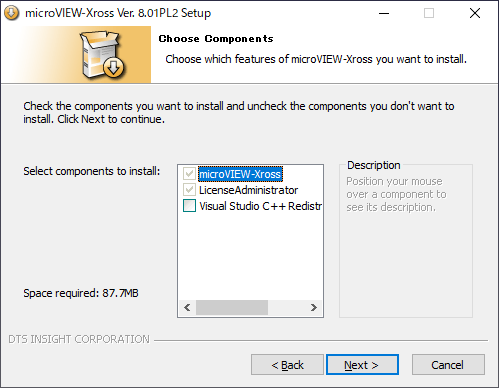Toggle the microVIEW-Xross component checkbox

coord(189,174)
